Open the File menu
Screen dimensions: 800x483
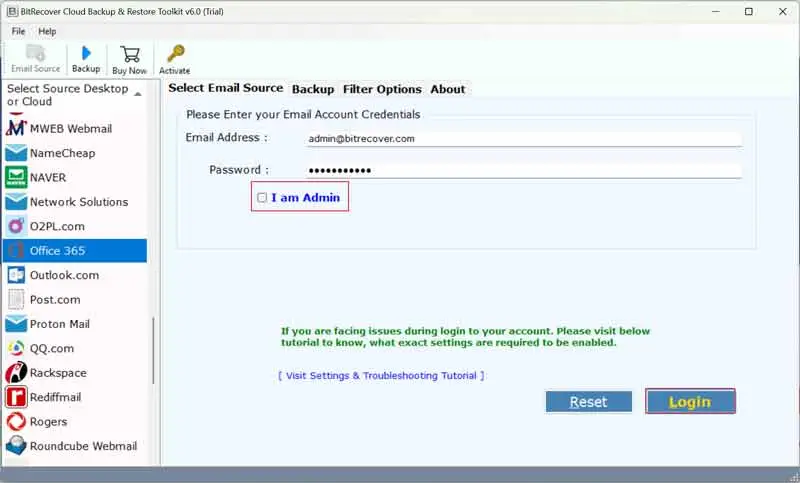(19, 31)
